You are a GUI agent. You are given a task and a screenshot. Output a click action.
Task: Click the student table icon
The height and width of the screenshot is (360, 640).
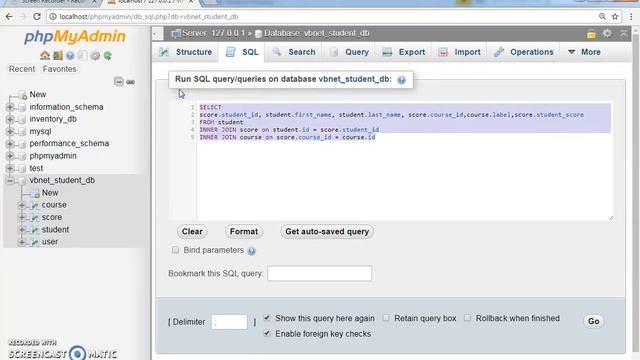[35, 230]
